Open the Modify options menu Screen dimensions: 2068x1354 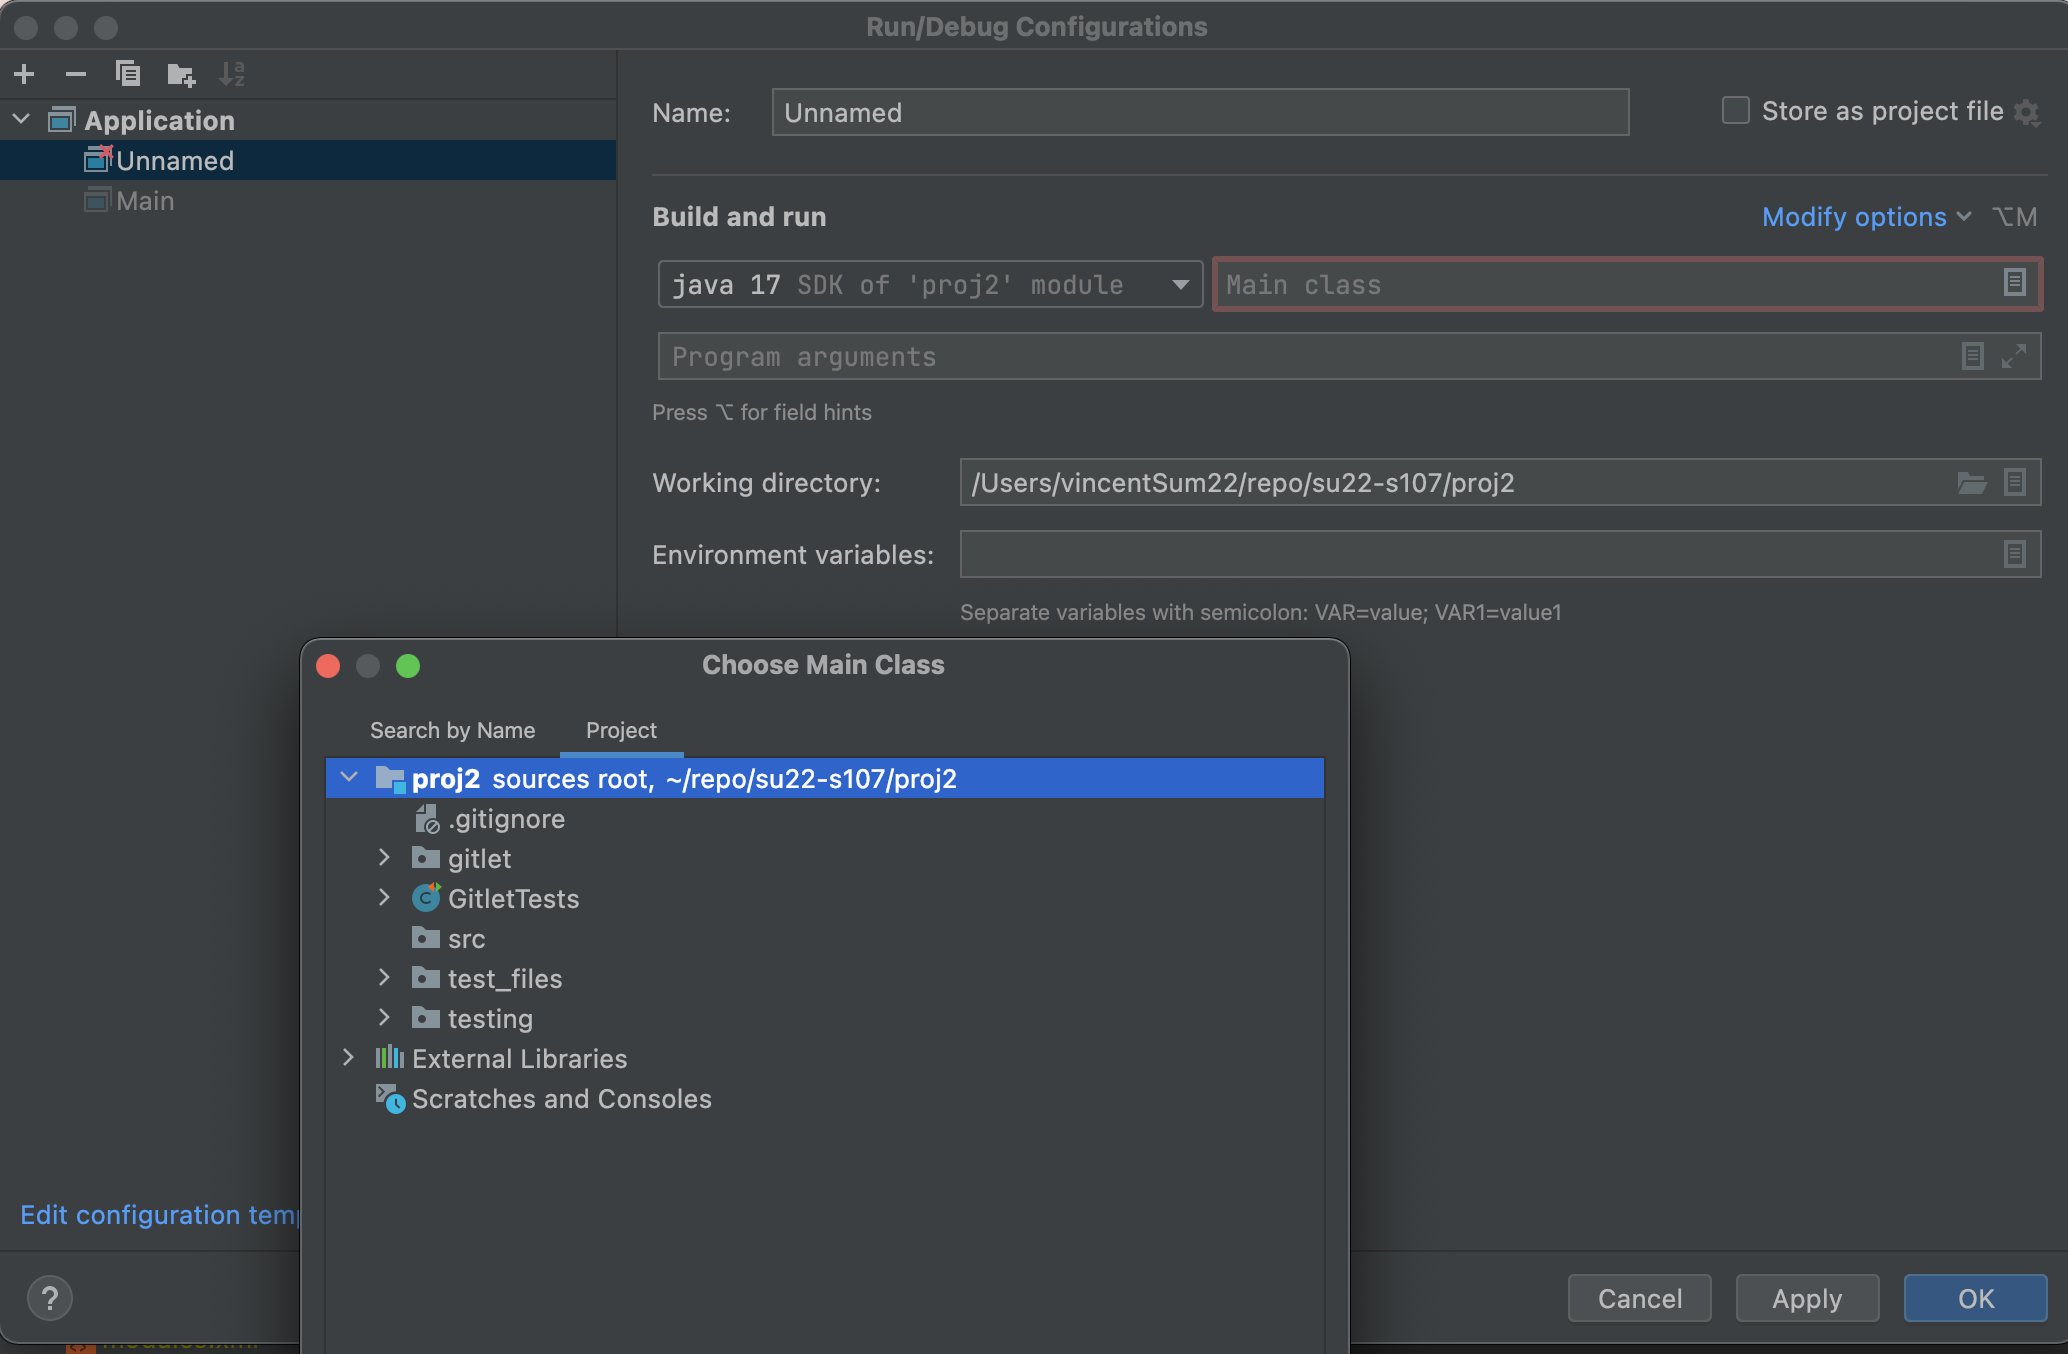tap(1866, 217)
